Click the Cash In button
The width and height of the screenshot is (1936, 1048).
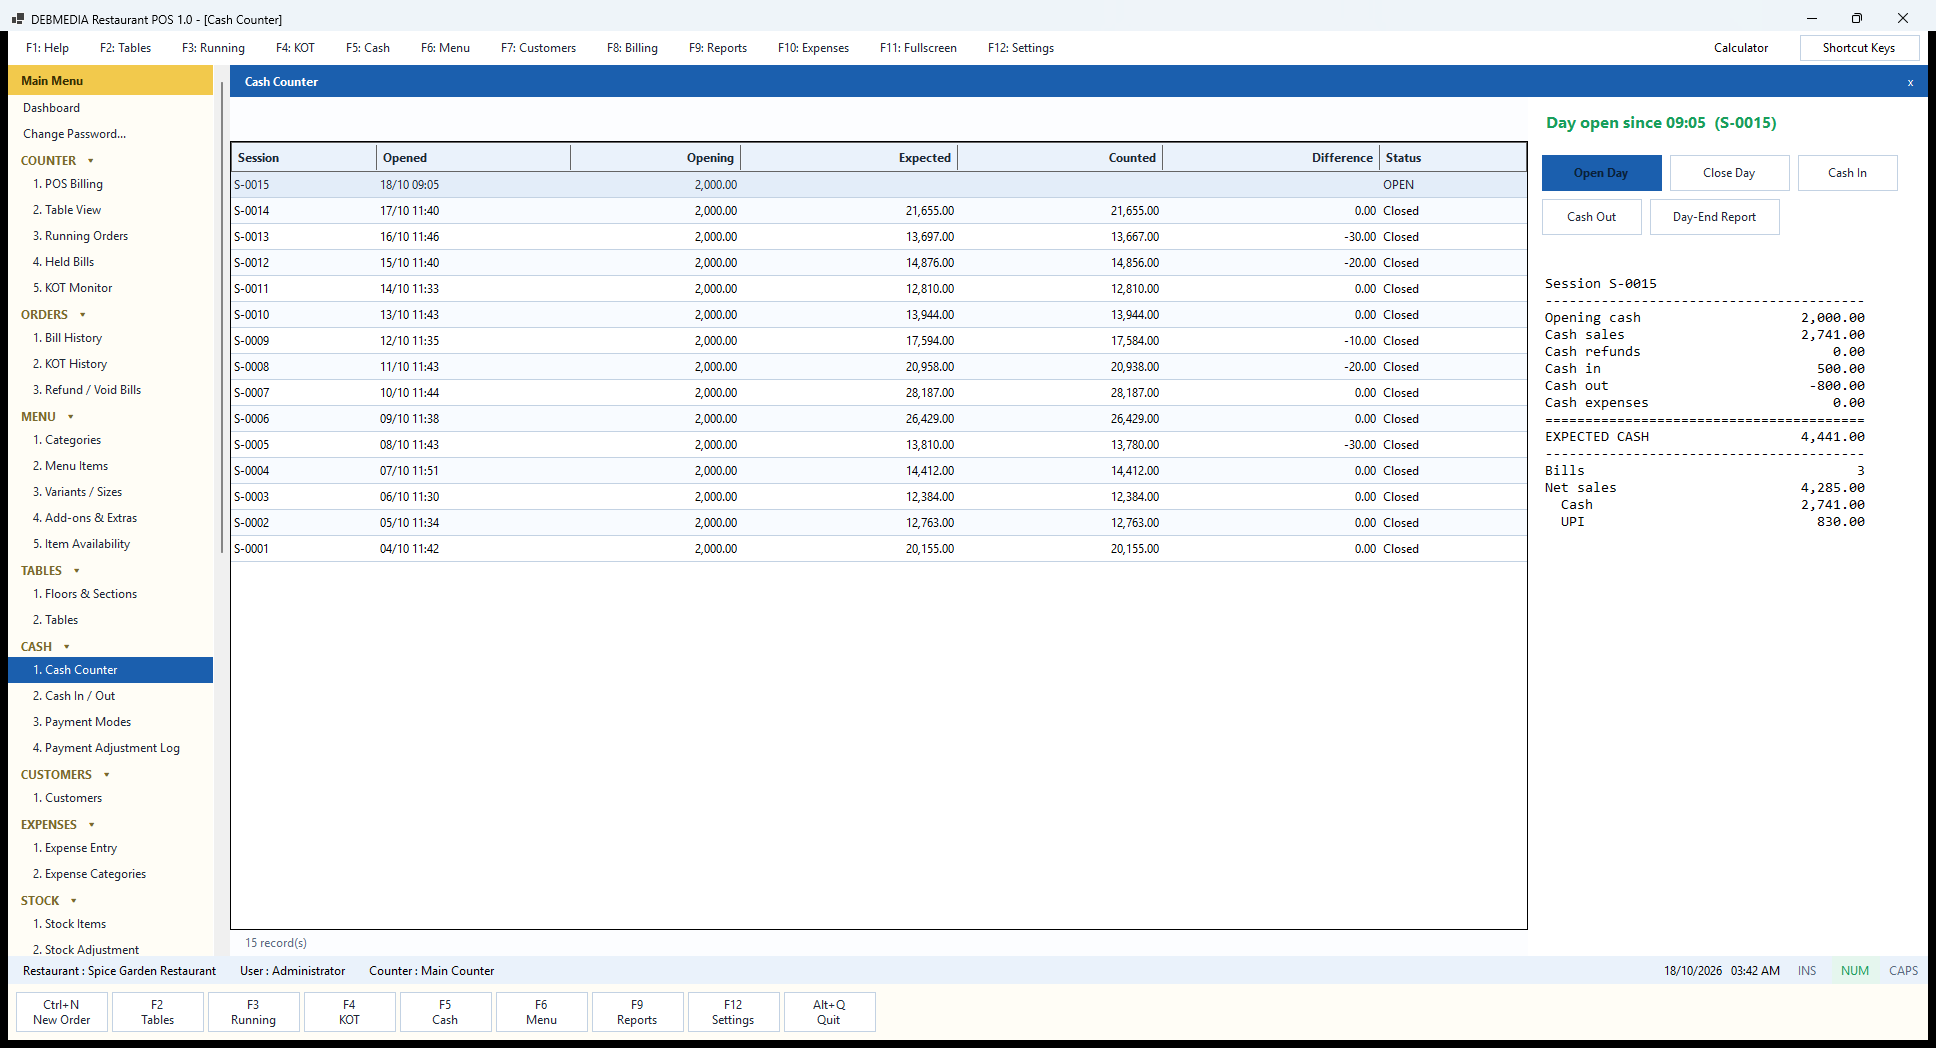pyautogui.click(x=1847, y=173)
